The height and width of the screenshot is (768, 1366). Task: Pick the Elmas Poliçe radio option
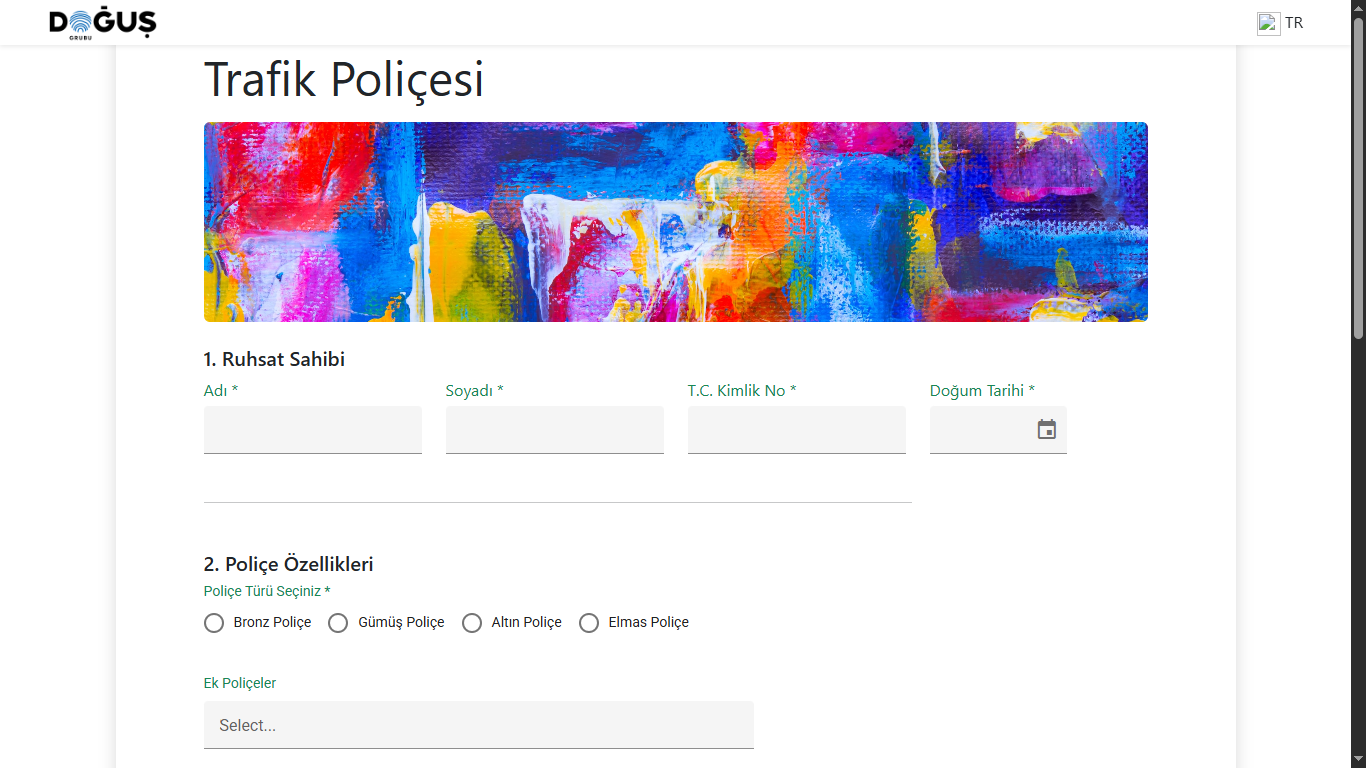click(590, 623)
